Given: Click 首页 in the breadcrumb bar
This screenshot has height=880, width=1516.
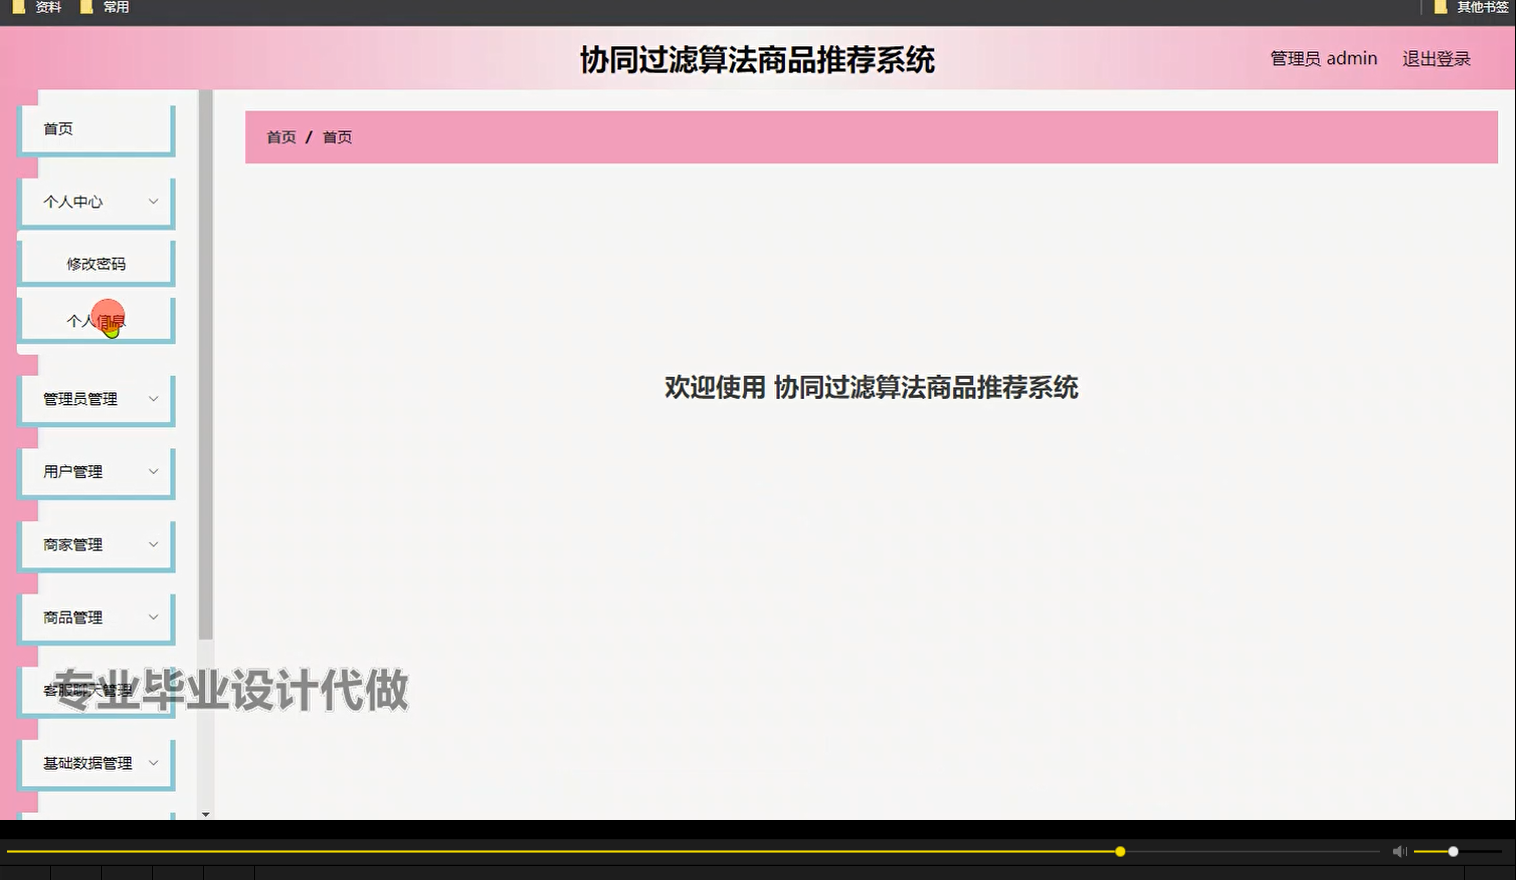Looking at the screenshot, I should [x=280, y=137].
